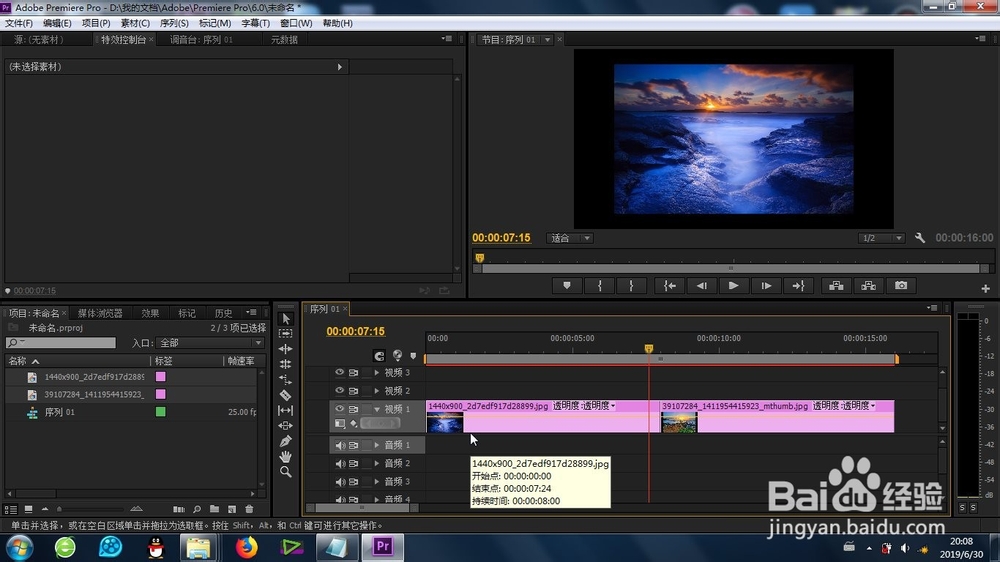Open the 编辑(E) menu
This screenshot has height=562, width=1000.
(57, 23)
